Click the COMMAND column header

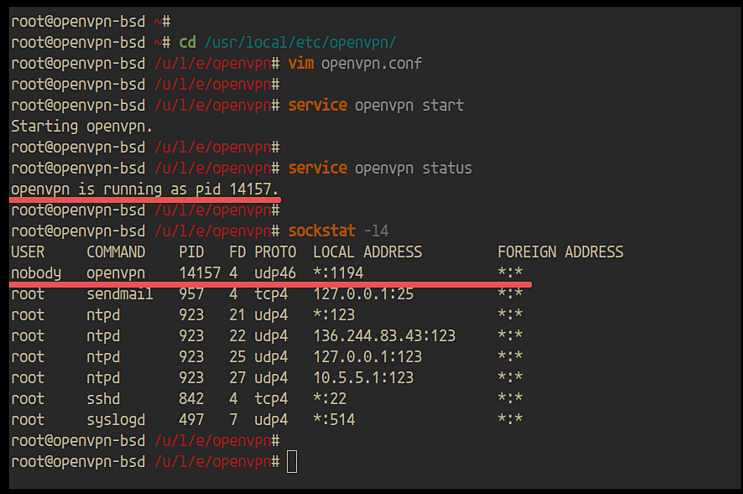click(116, 252)
